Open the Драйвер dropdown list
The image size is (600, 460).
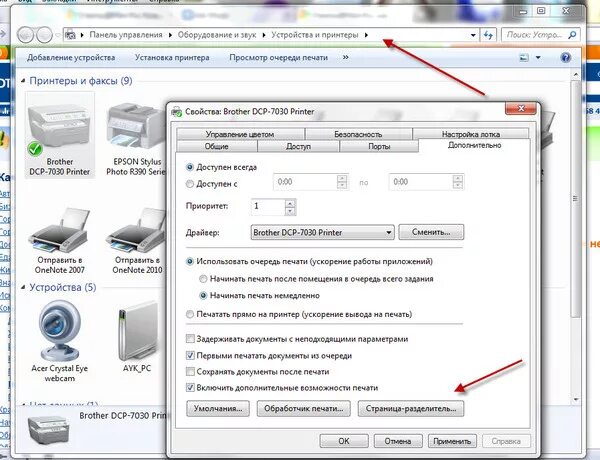tap(322, 232)
